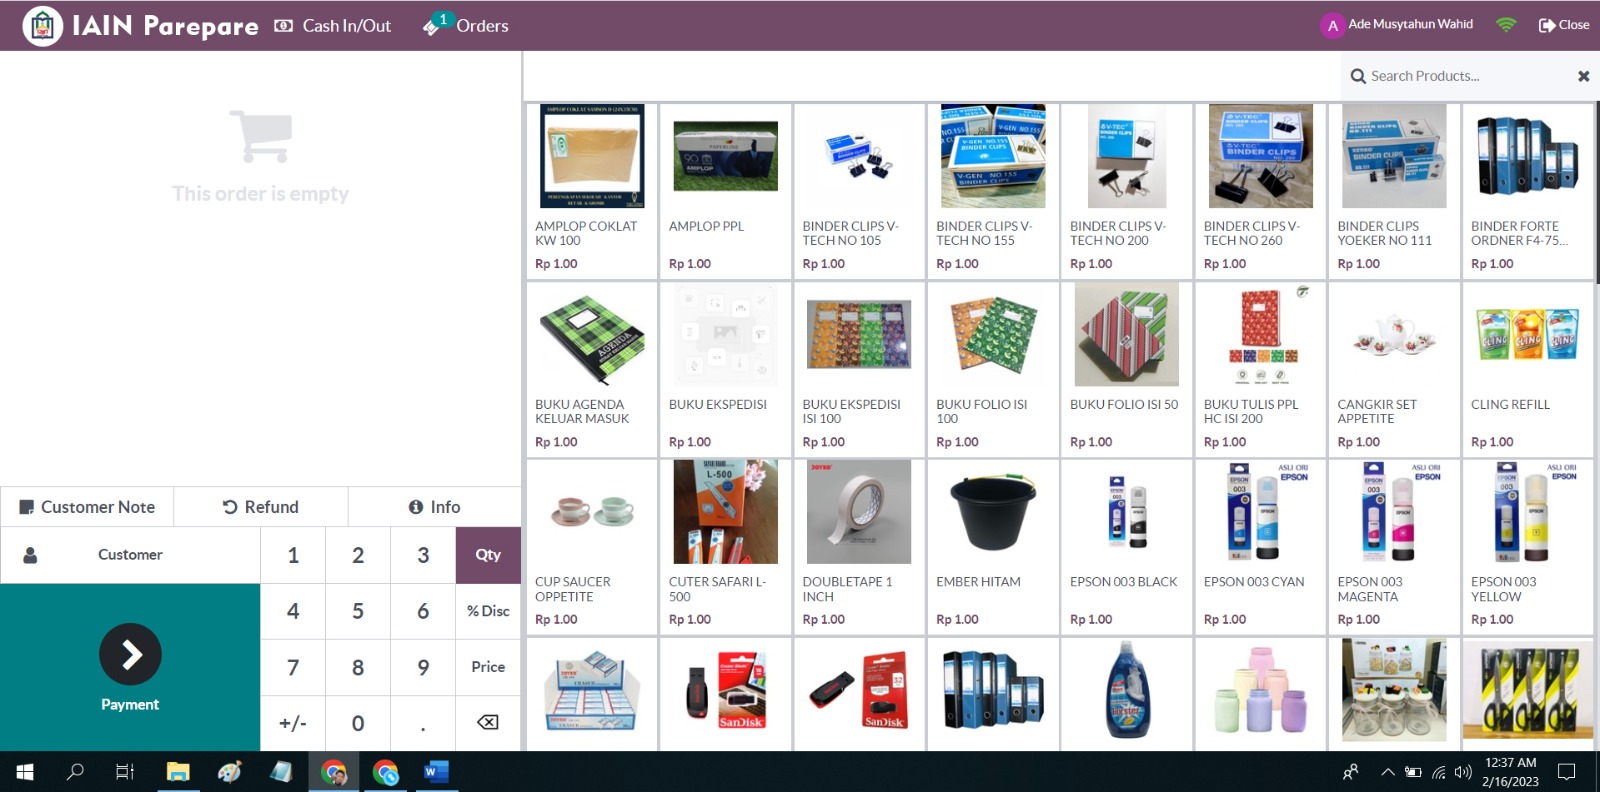Screen dimensions: 1600x792
Task: Click the Refund button
Action: tap(260, 507)
